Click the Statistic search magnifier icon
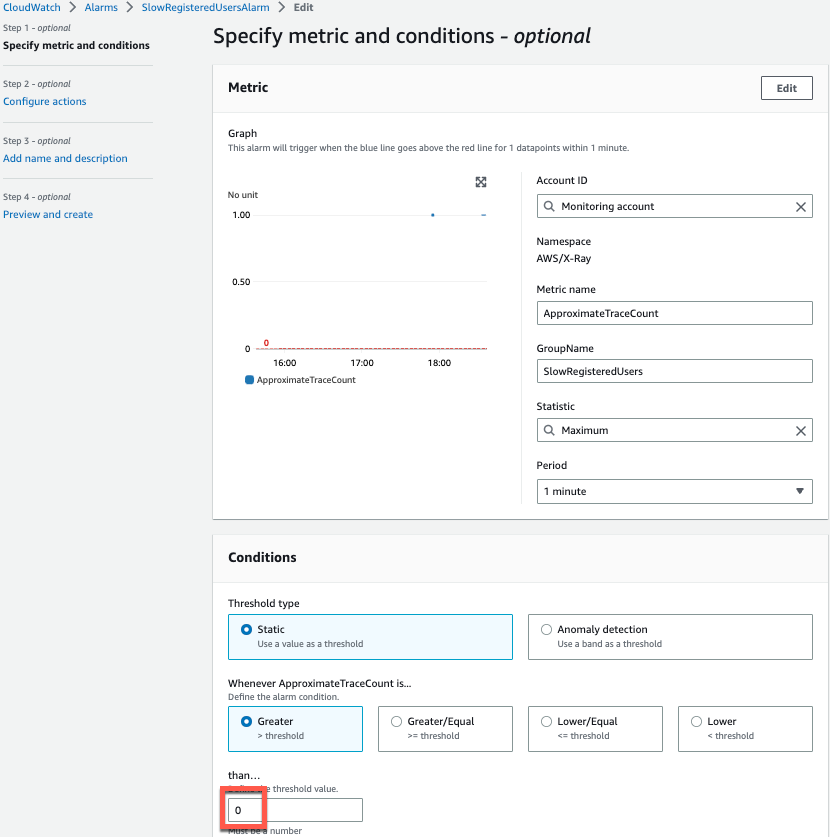 [x=549, y=430]
